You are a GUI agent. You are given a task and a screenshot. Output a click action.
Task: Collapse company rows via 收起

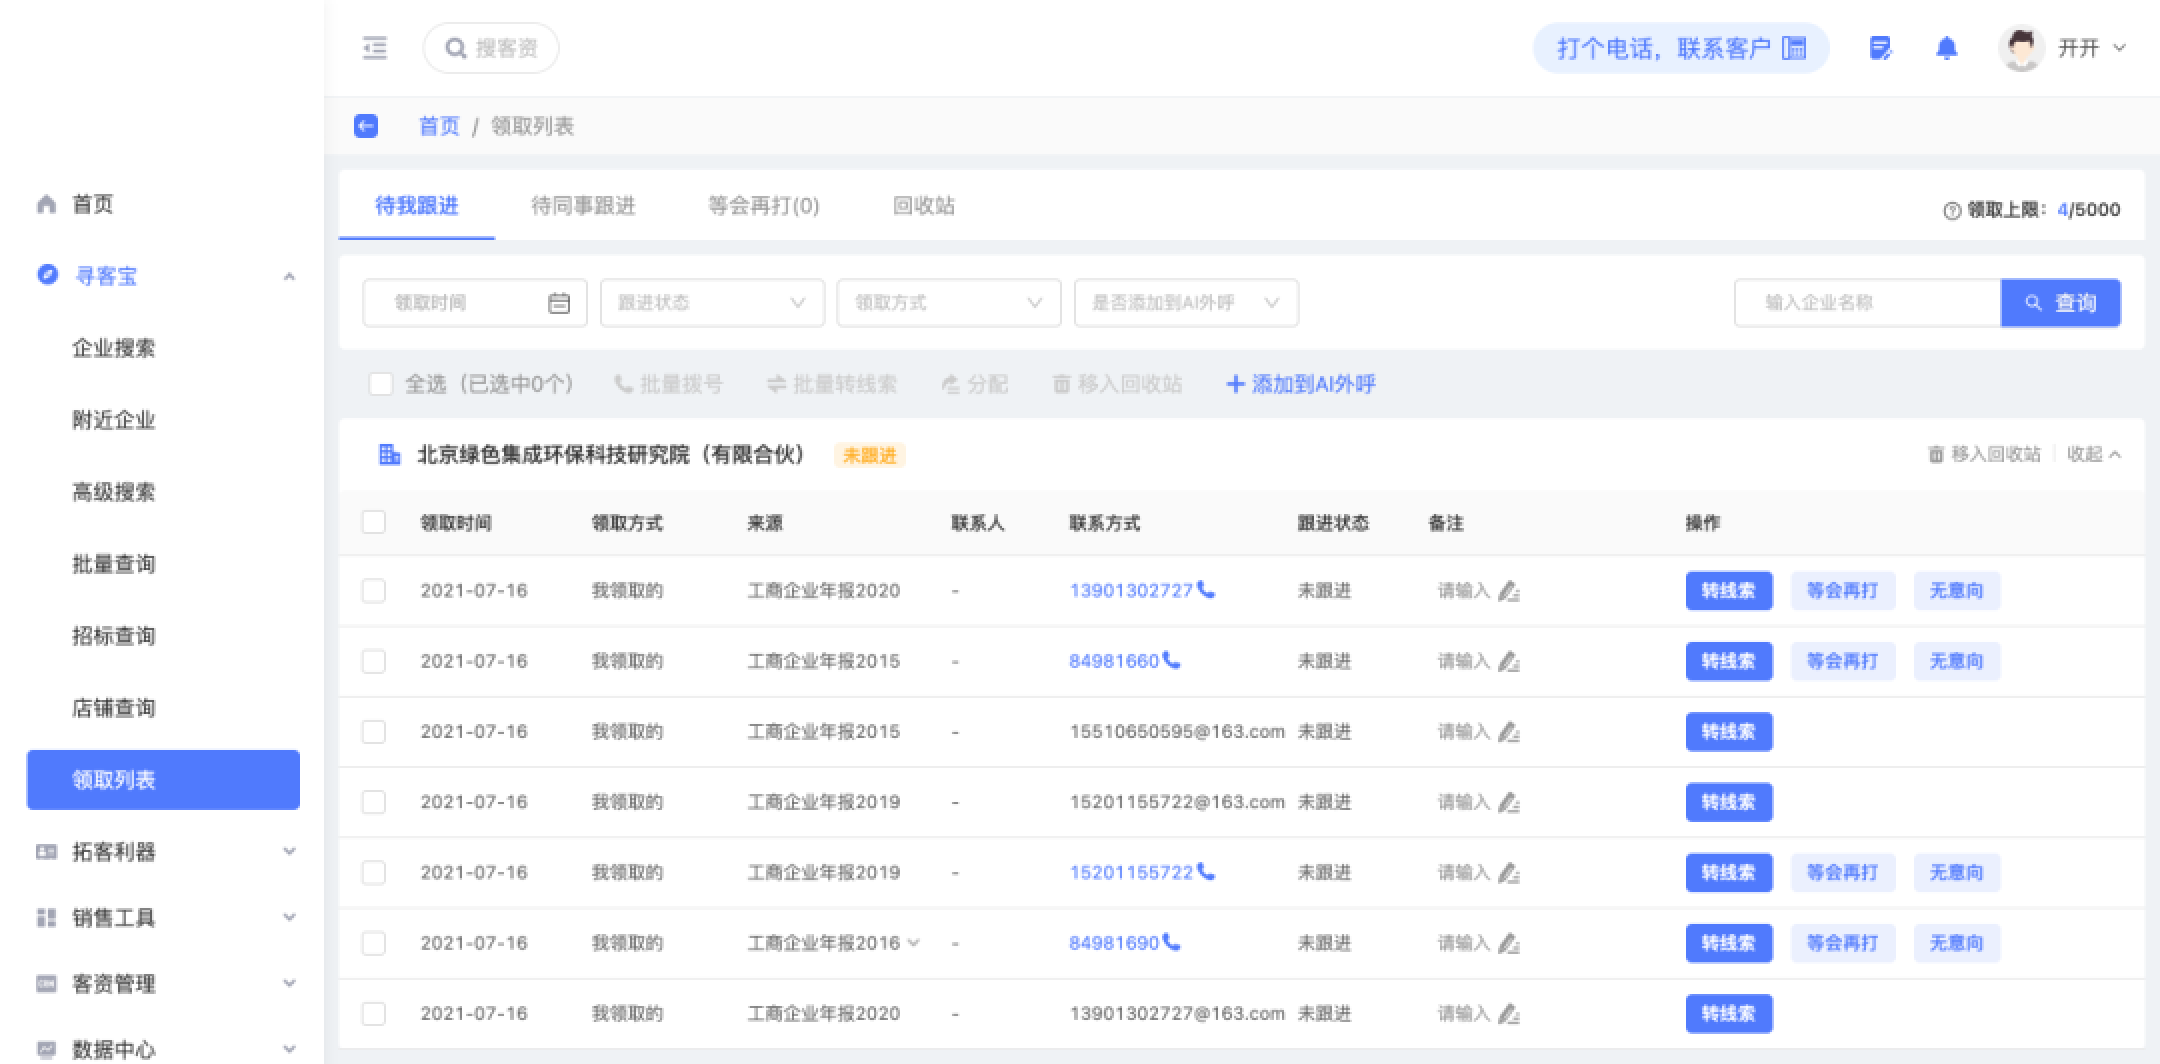pyautogui.click(x=2094, y=455)
